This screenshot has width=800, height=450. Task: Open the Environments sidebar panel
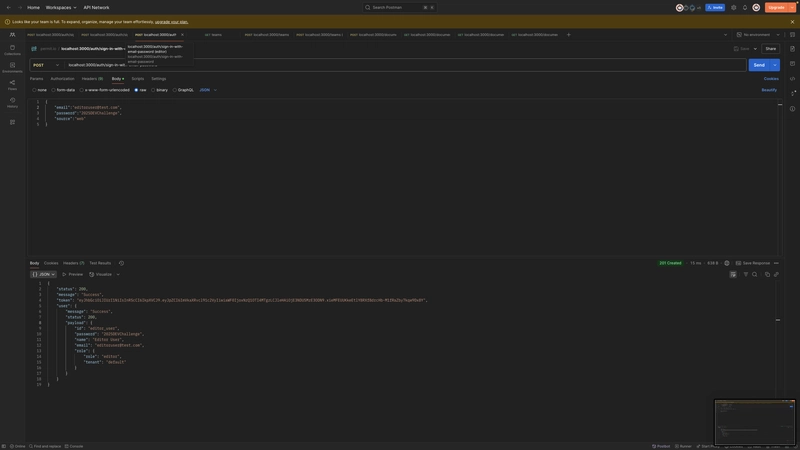12,67
